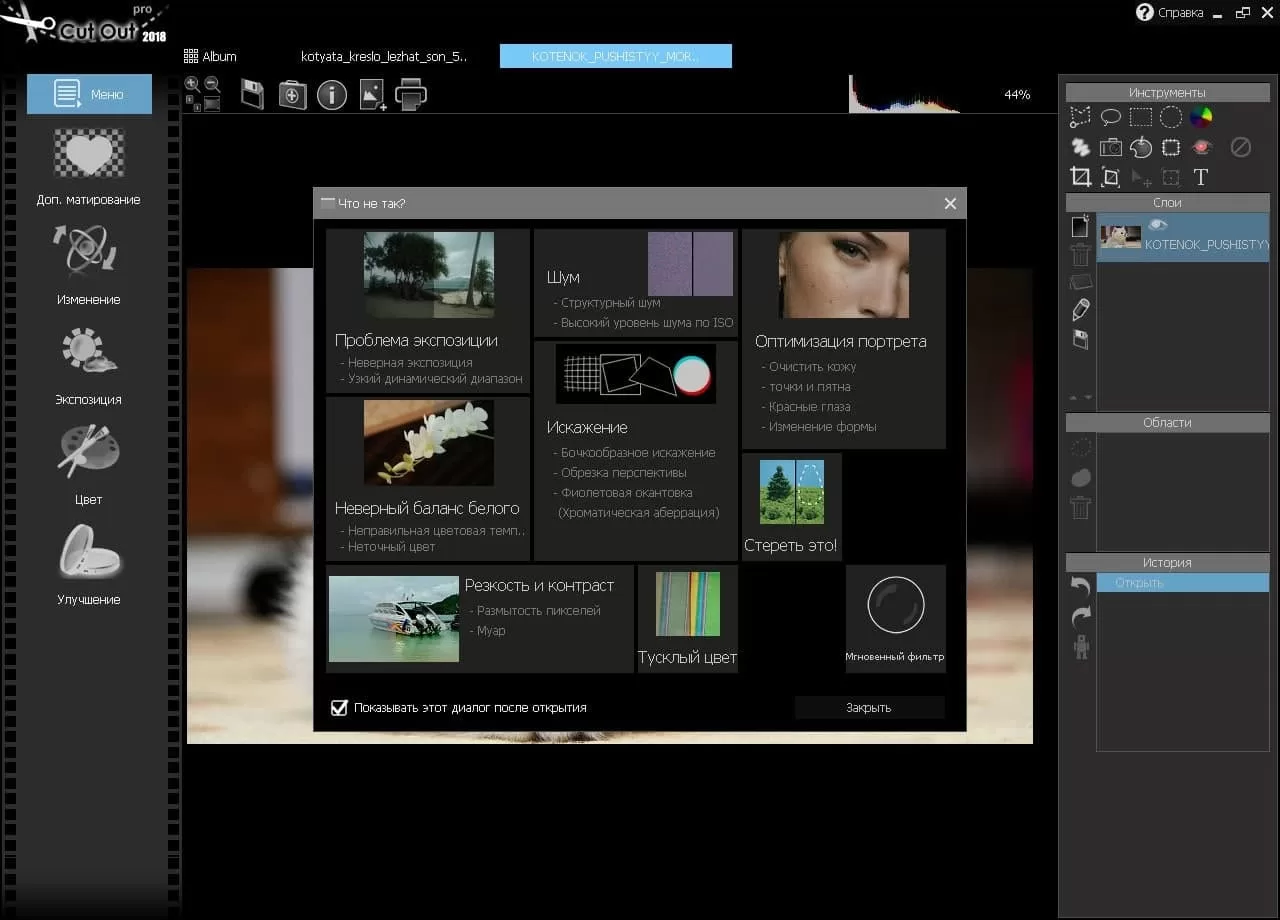Image resolution: width=1280 pixels, height=920 pixels.
Task: Switch to the Album tab
Action: [211, 56]
